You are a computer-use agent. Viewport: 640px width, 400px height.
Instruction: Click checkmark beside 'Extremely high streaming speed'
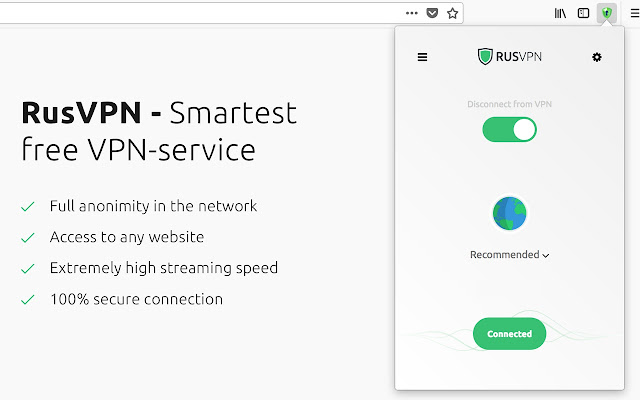click(x=27, y=269)
